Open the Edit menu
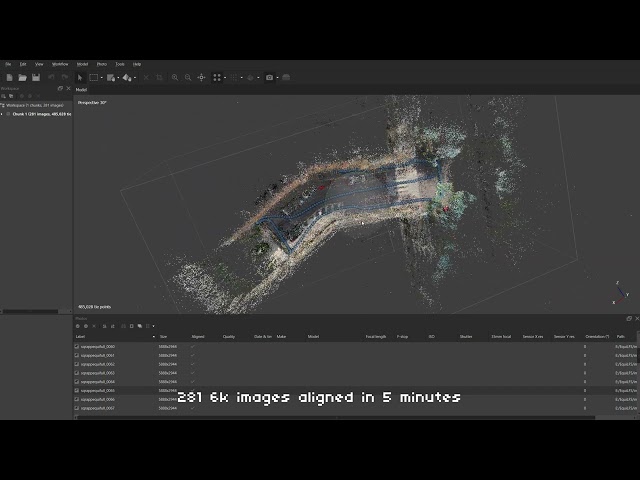This screenshot has height=480, width=640. [23, 64]
